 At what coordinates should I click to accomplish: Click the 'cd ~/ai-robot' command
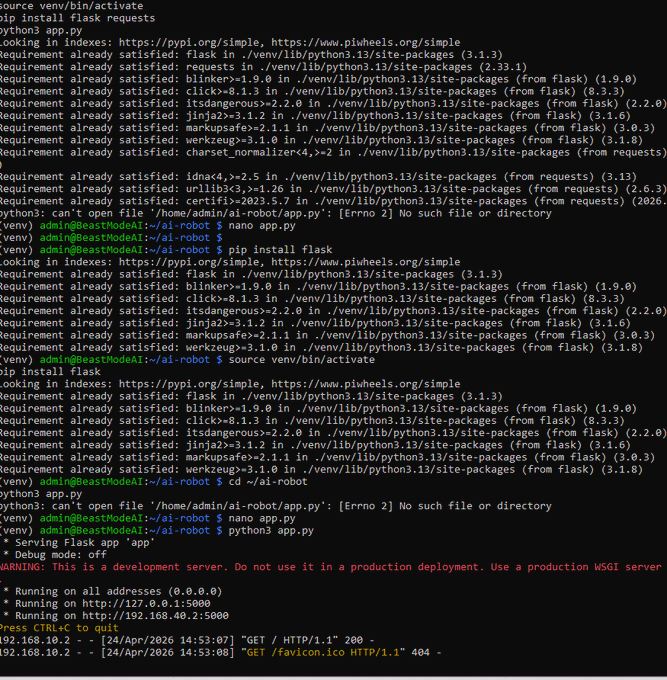pos(268,481)
